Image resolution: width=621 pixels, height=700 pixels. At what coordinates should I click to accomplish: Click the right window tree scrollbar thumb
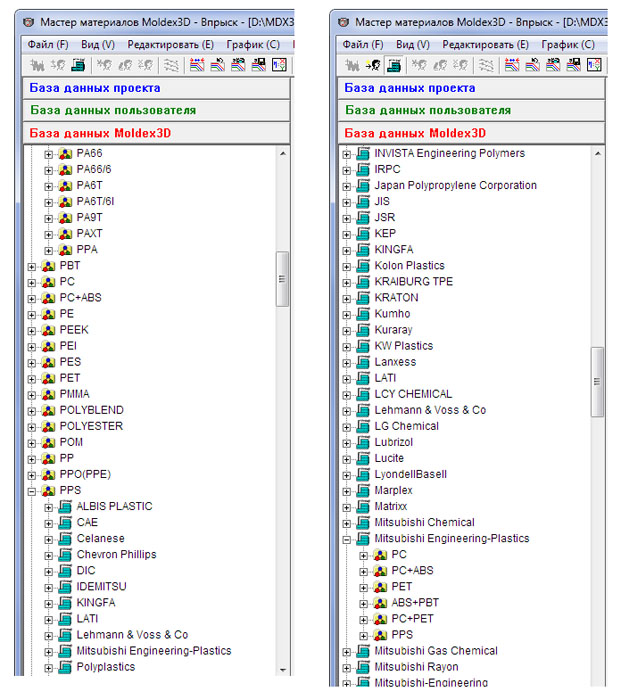[x=597, y=382]
